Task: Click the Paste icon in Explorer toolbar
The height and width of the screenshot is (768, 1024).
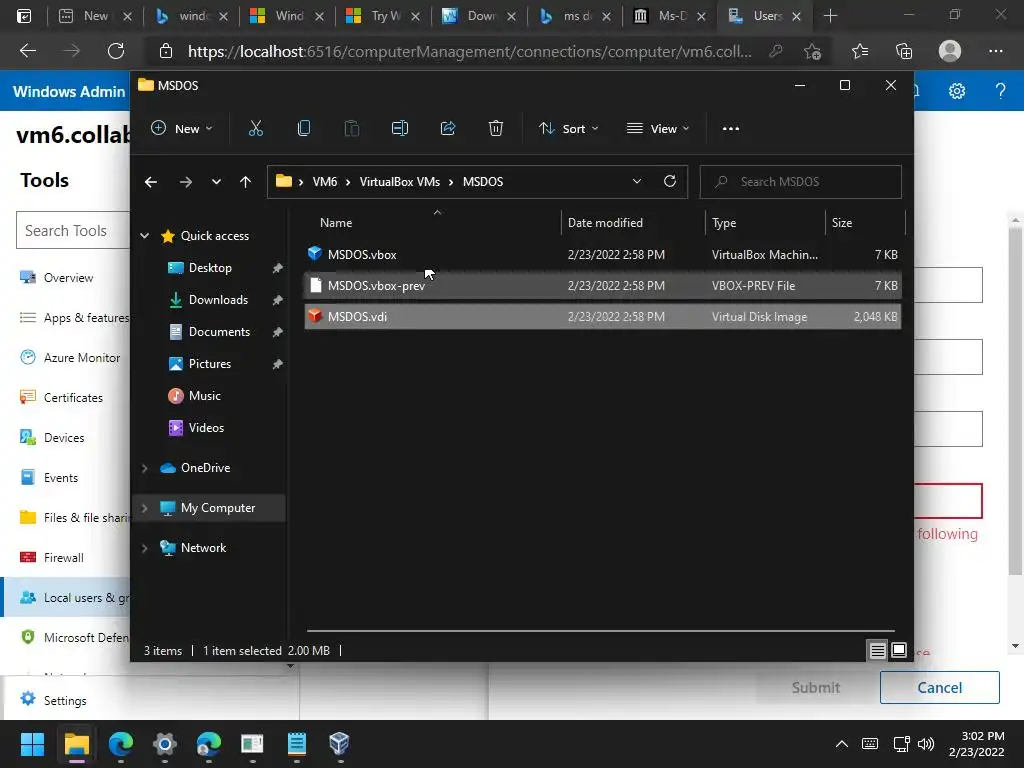Action: coord(351,129)
